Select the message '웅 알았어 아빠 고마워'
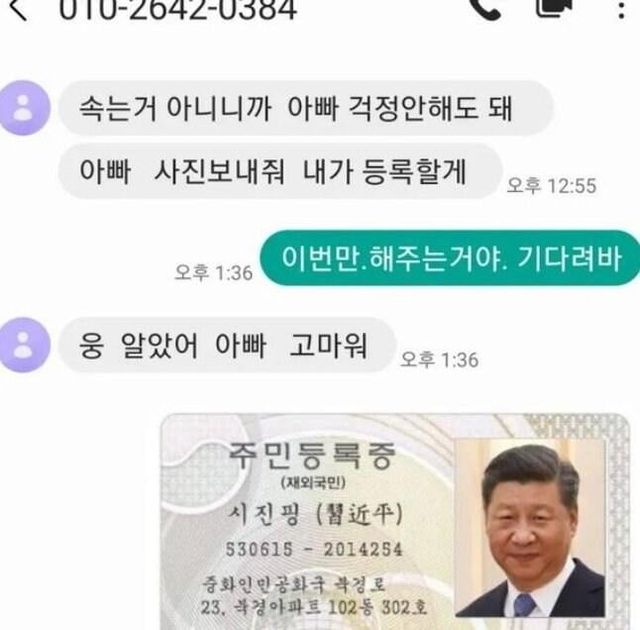640x630 pixels. click(227, 345)
